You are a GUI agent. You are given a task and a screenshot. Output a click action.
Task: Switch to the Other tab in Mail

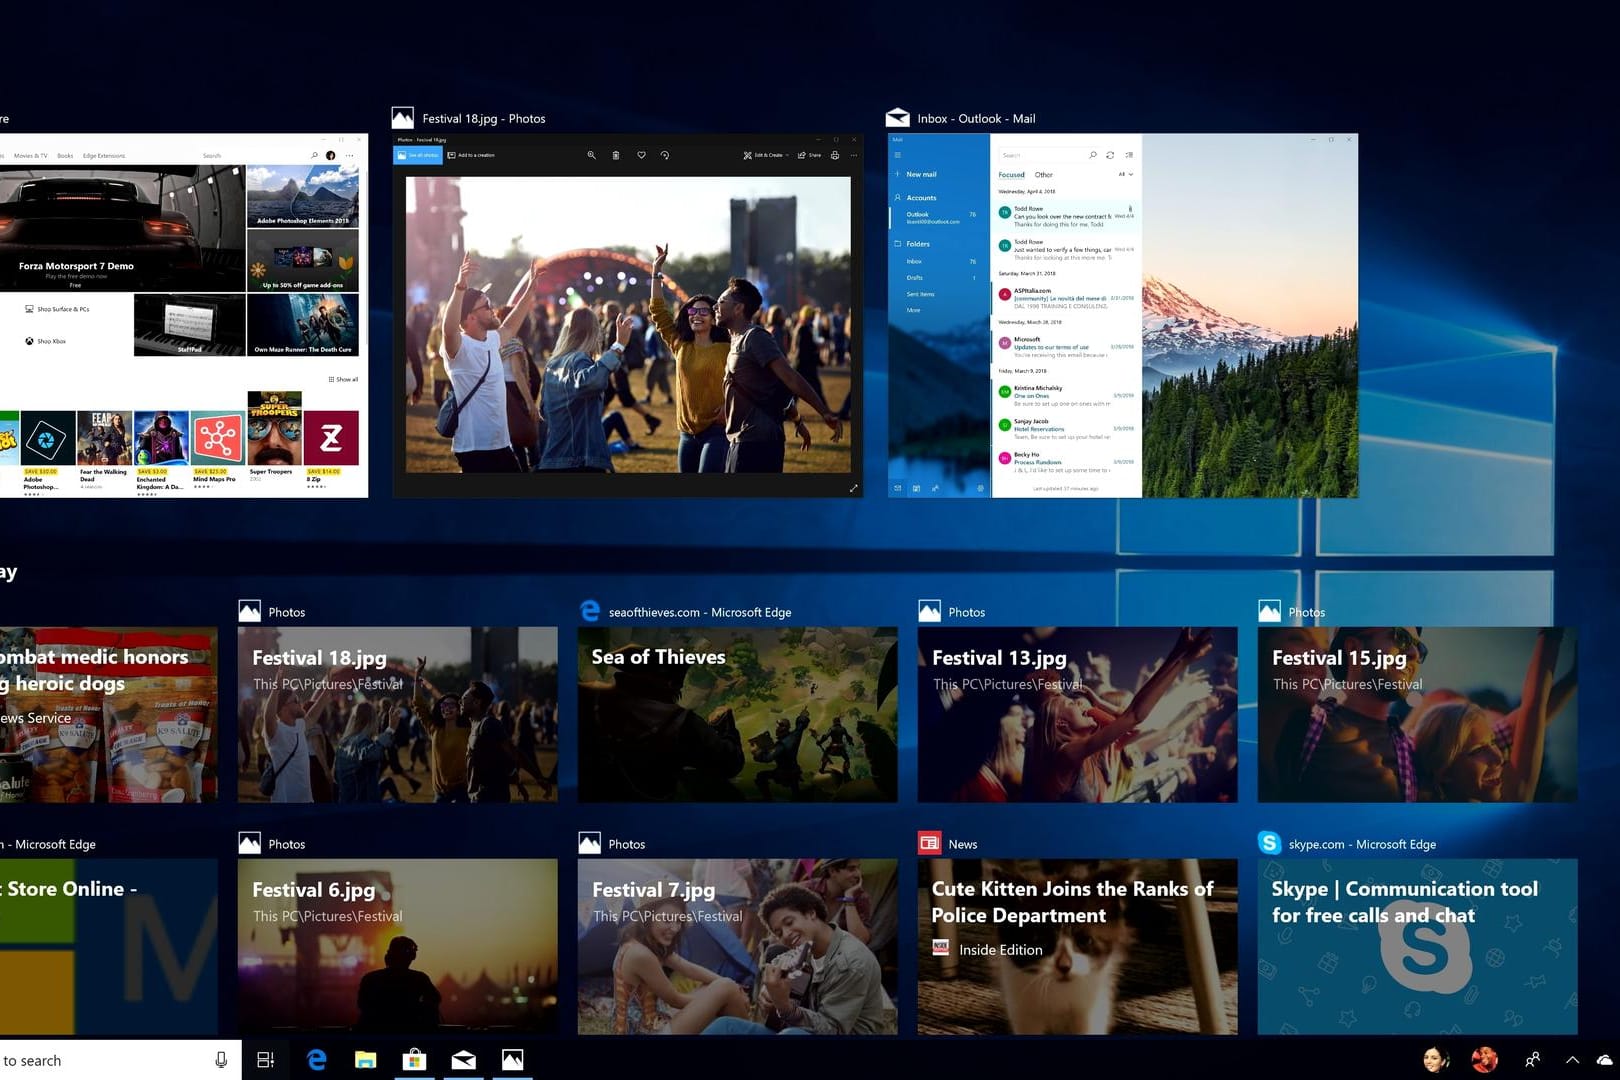(1043, 175)
